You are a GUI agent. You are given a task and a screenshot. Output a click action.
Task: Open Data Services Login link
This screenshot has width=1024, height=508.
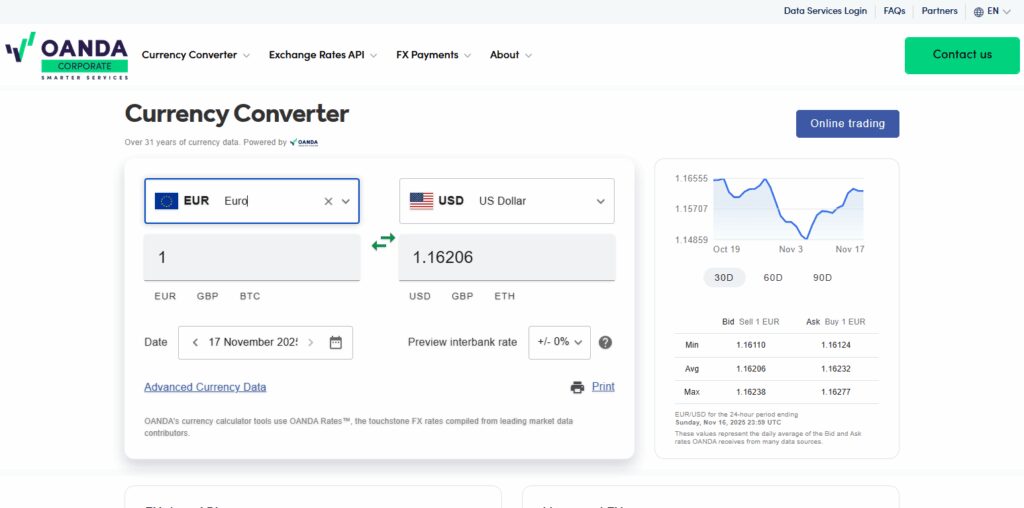click(825, 11)
